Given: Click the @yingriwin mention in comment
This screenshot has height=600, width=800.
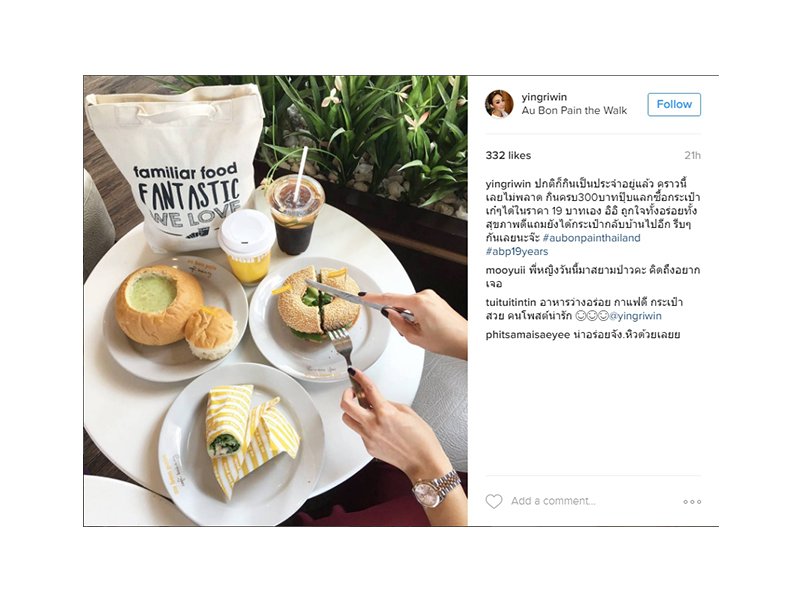Looking at the screenshot, I should 636,316.
